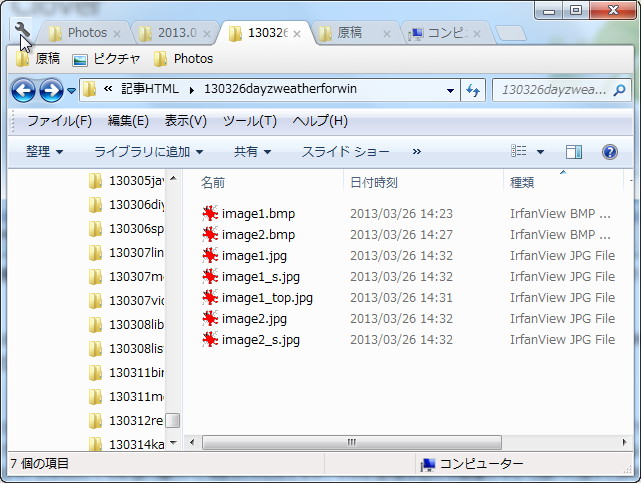Refresh the current folder view
The image size is (641, 483).
click(473, 90)
